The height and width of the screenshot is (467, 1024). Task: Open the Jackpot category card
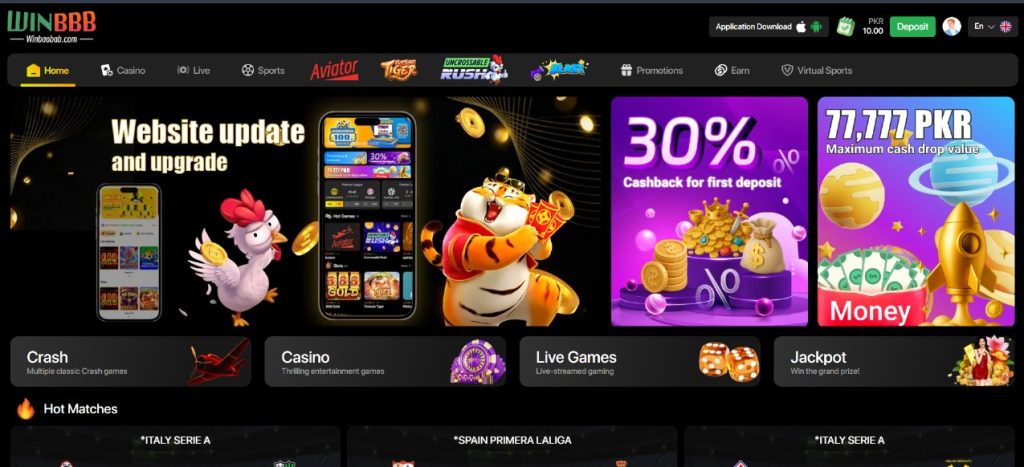[x=894, y=361]
